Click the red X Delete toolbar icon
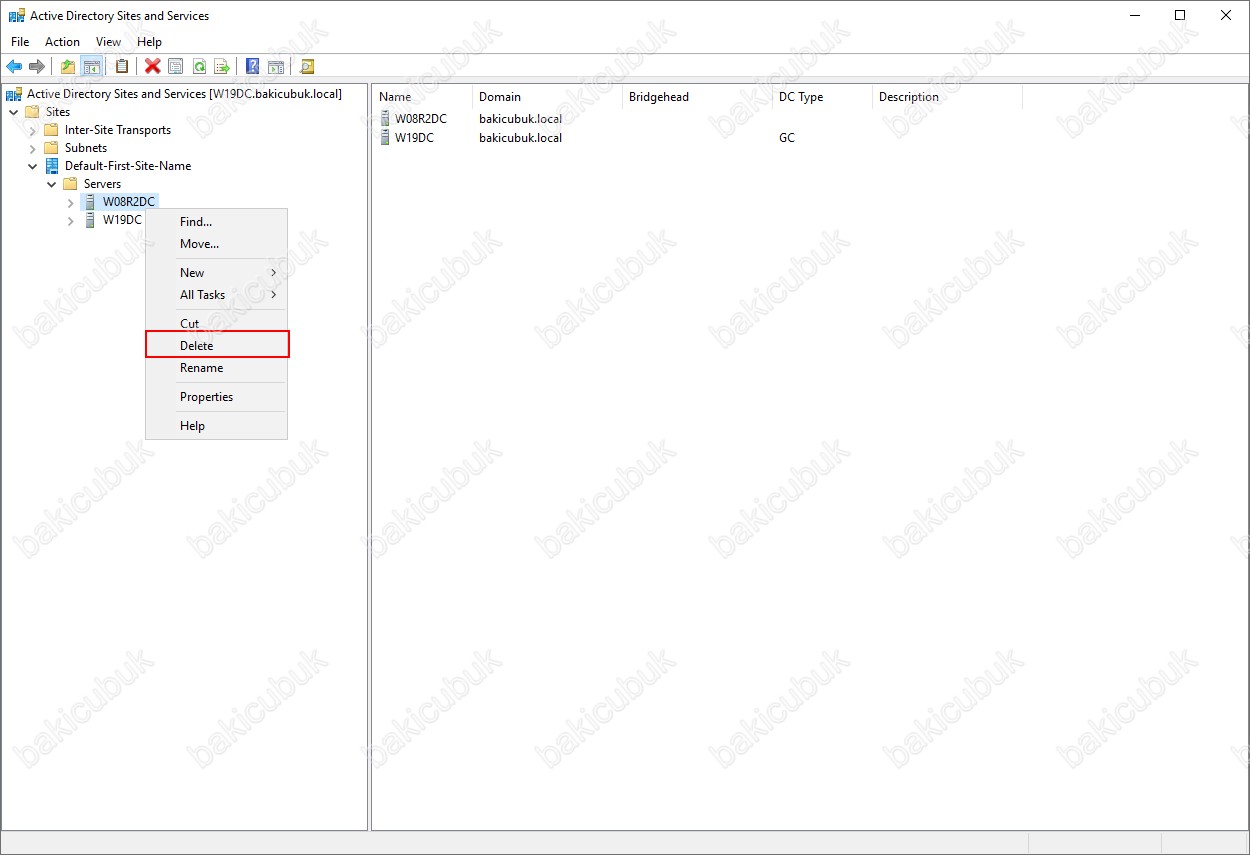Screen dimensions: 1250x855 tap(153, 67)
